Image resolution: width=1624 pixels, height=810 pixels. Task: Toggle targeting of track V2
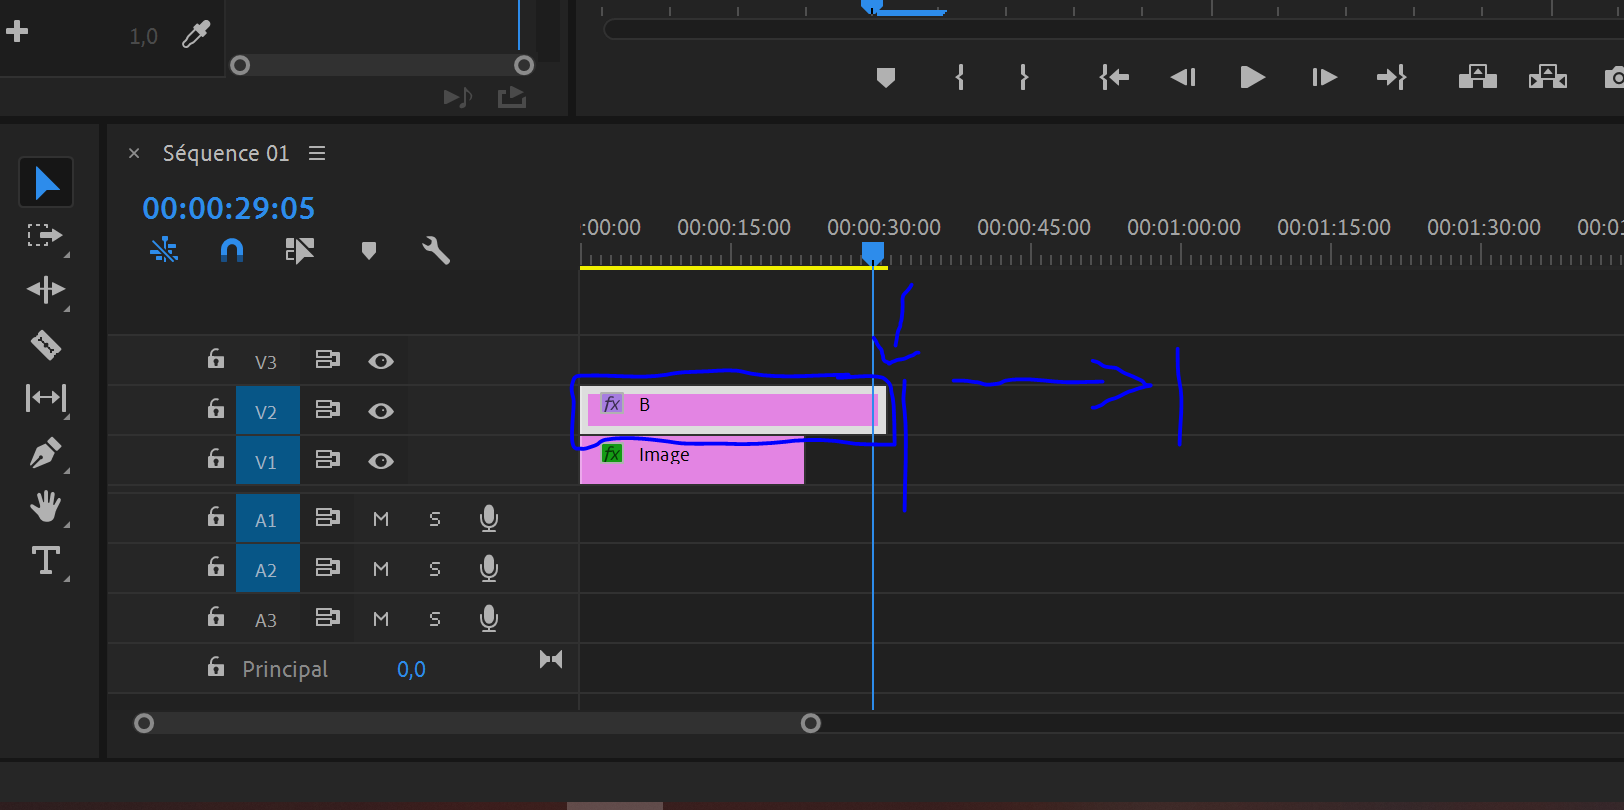point(266,412)
